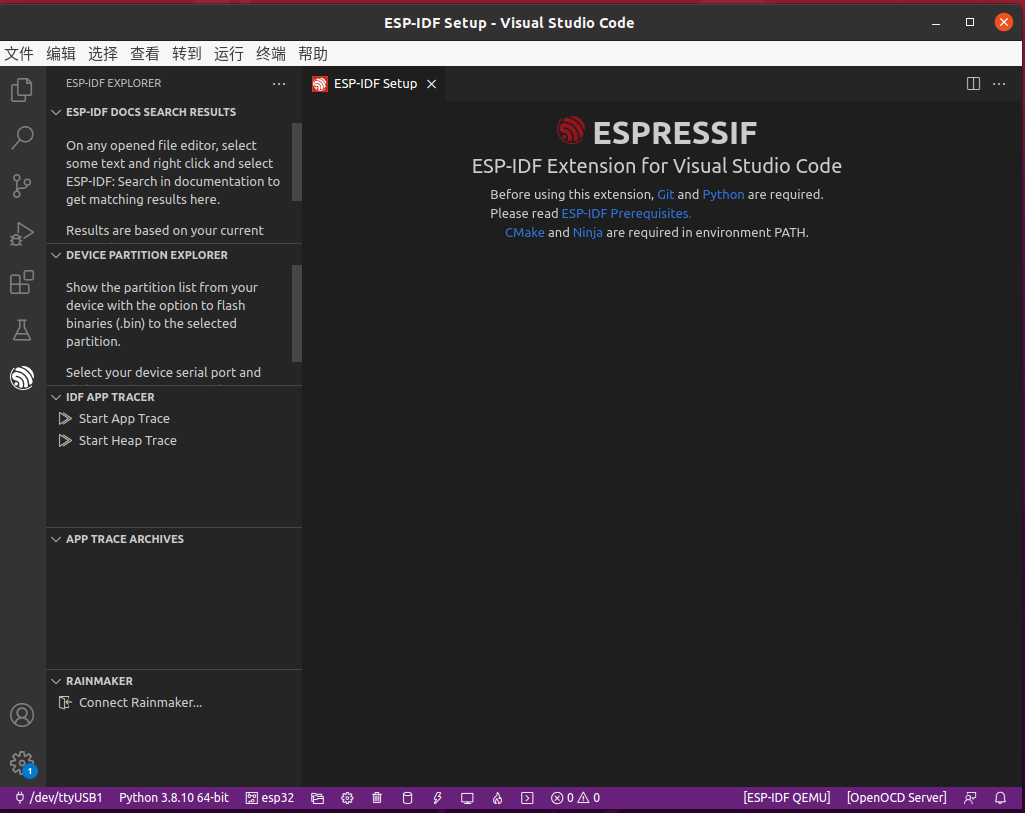
Task: Maximize the Visual Studio Code window
Action: point(970,22)
